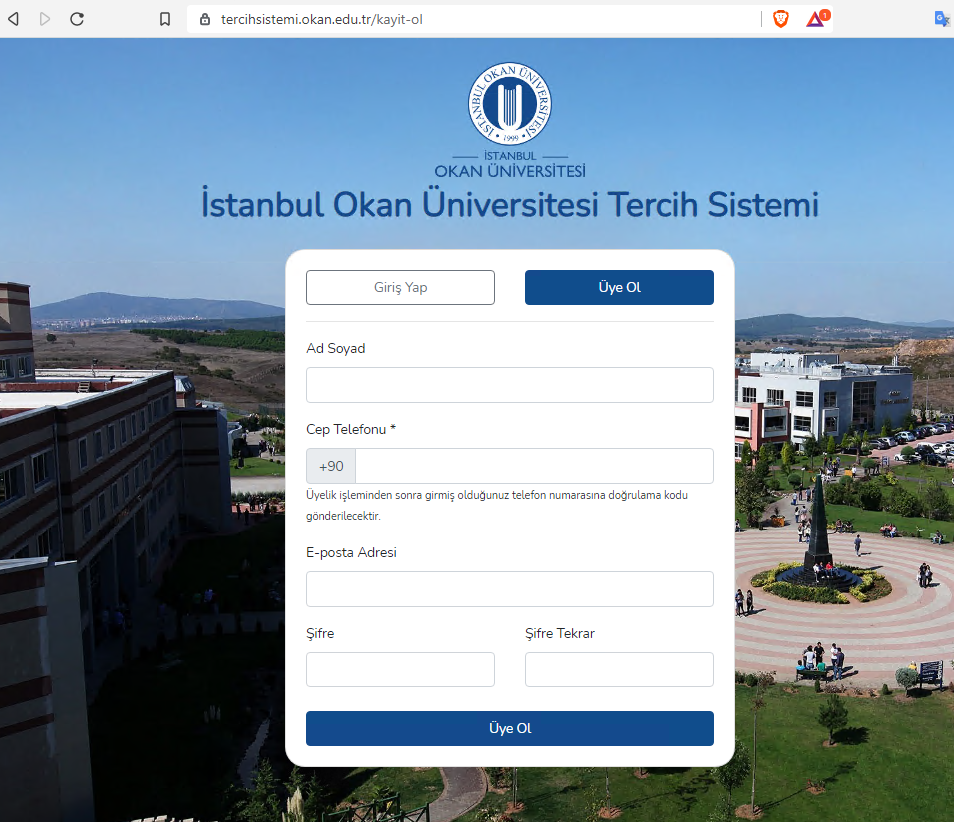The width and height of the screenshot is (954, 822).
Task: View site security via the padlock
Action: pyautogui.click(x=203, y=18)
